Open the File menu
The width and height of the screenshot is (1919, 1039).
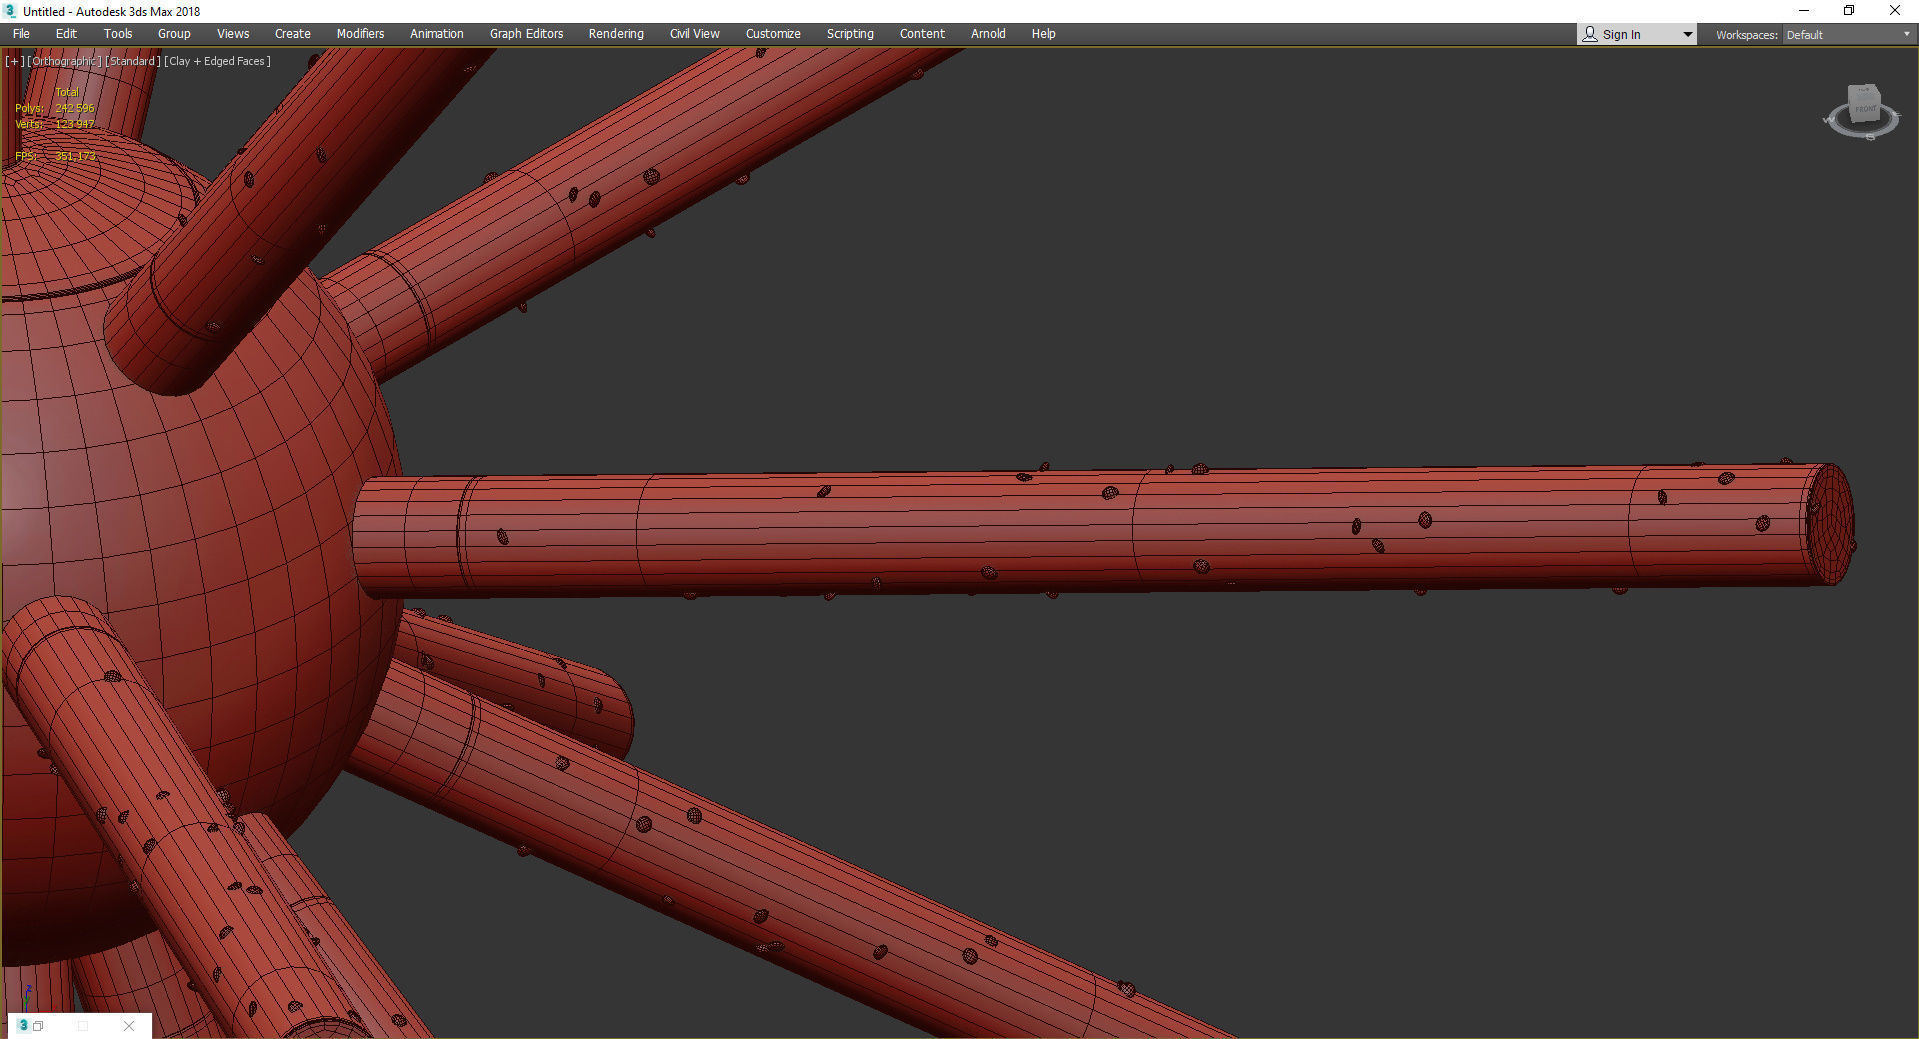[21, 34]
